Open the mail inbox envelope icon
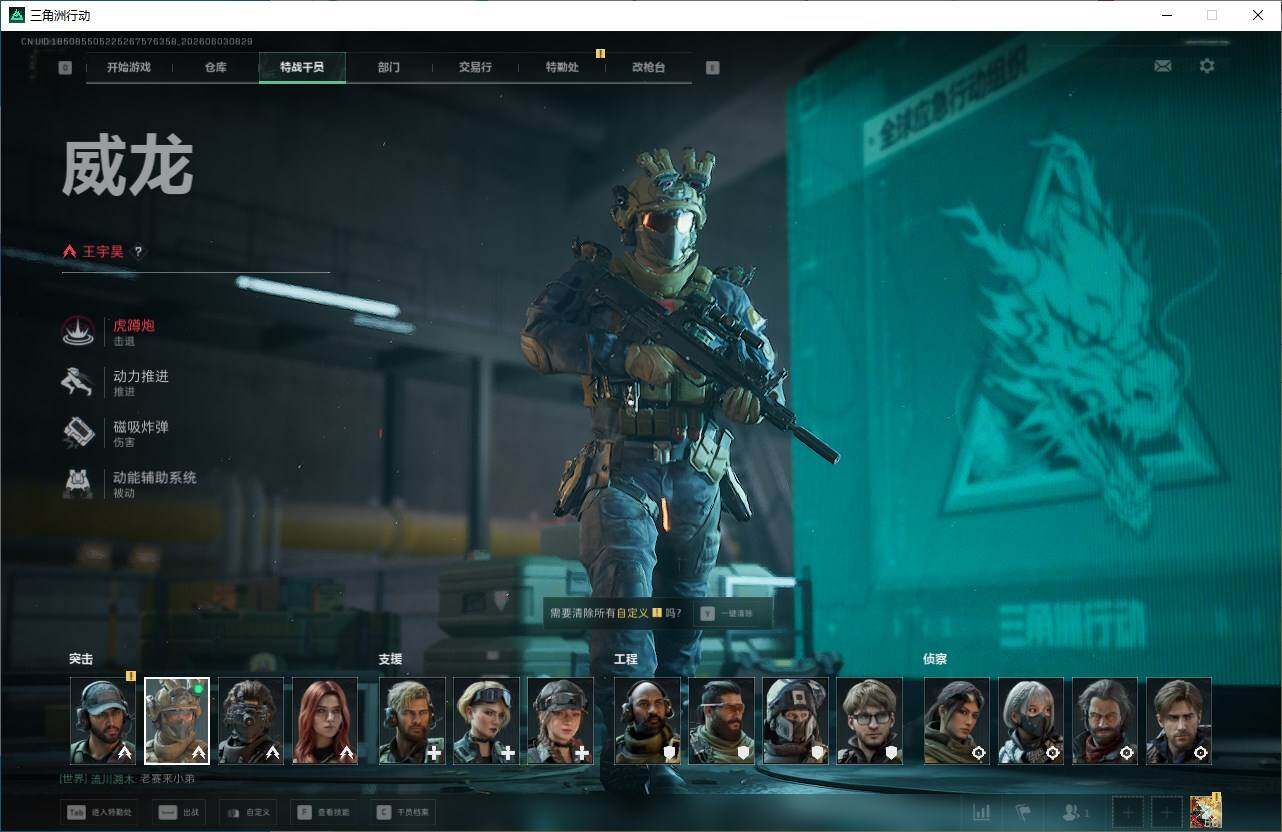1282x832 pixels. point(1162,66)
